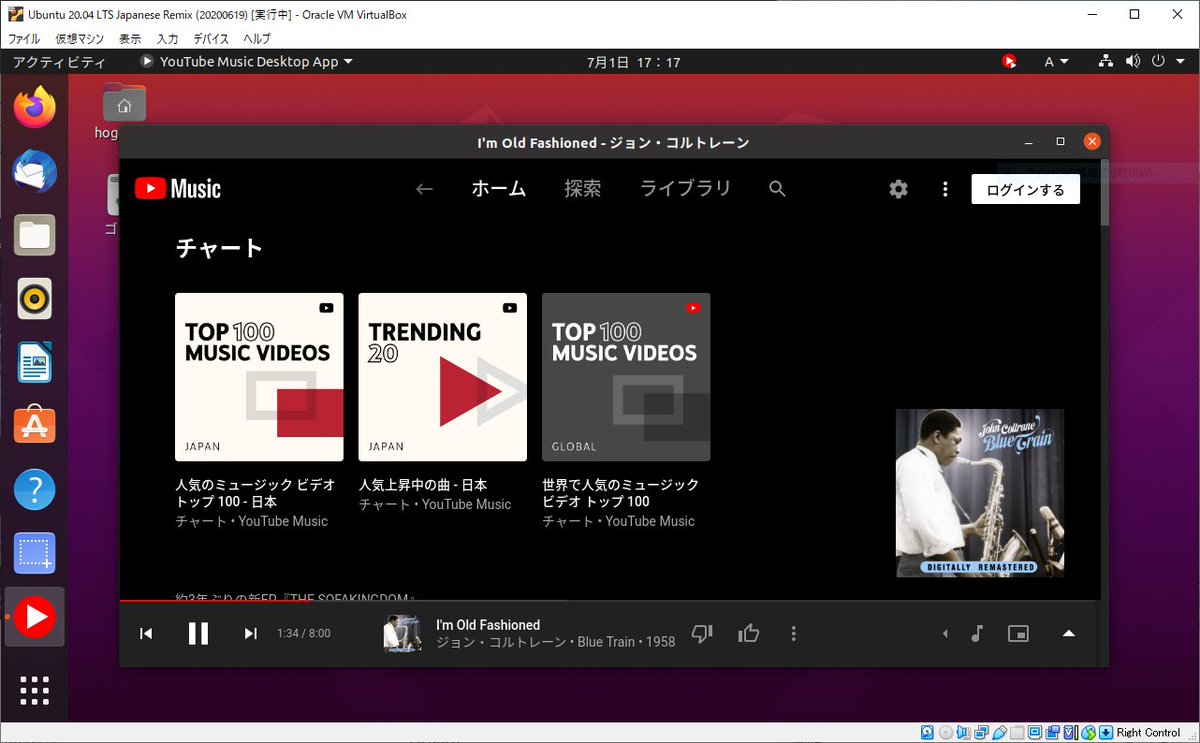The image size is (1200, 743).
Task: Open the miniplayer picture-in-picture icon
Action: click(1018, 633)
